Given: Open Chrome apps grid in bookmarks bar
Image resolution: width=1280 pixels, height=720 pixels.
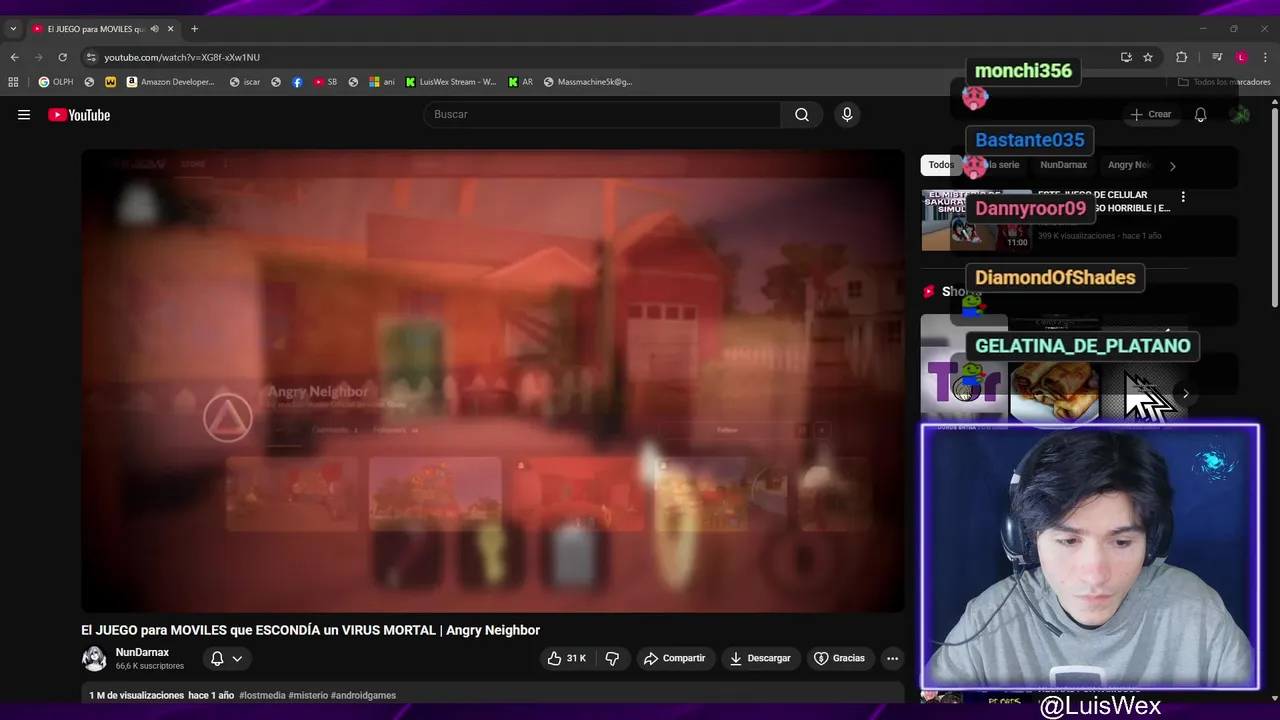Looking at the screenshot, I should pyautogui.click(x=13, y=82).
